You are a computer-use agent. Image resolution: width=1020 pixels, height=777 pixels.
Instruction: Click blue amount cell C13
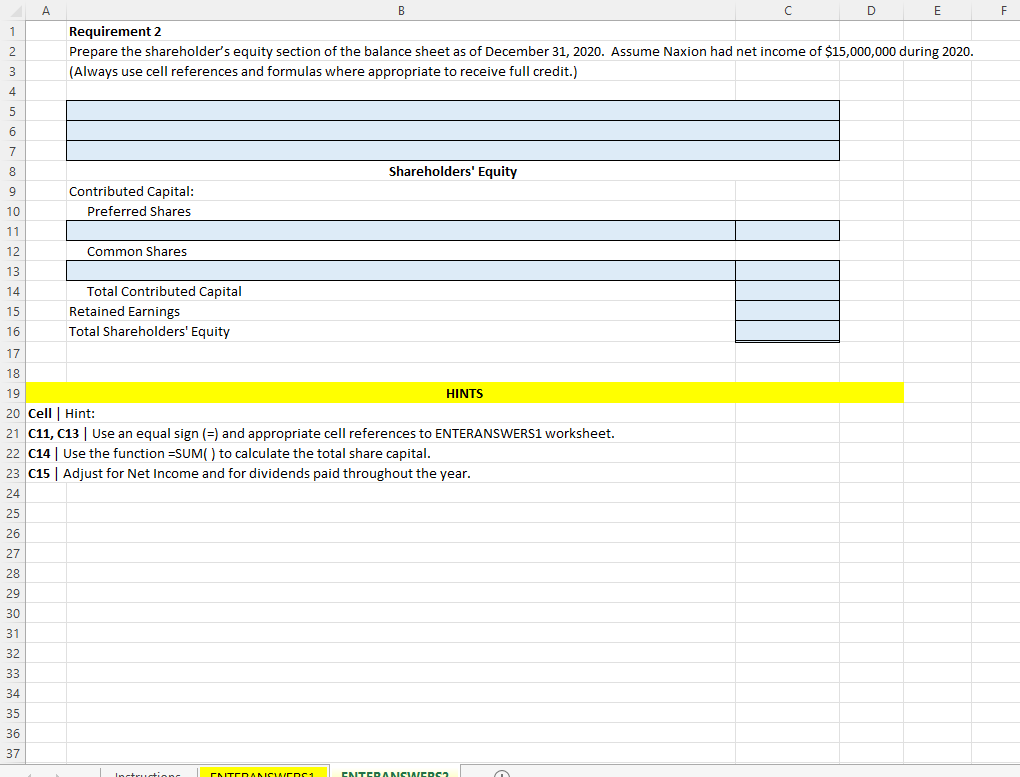(x=787, y=271)
